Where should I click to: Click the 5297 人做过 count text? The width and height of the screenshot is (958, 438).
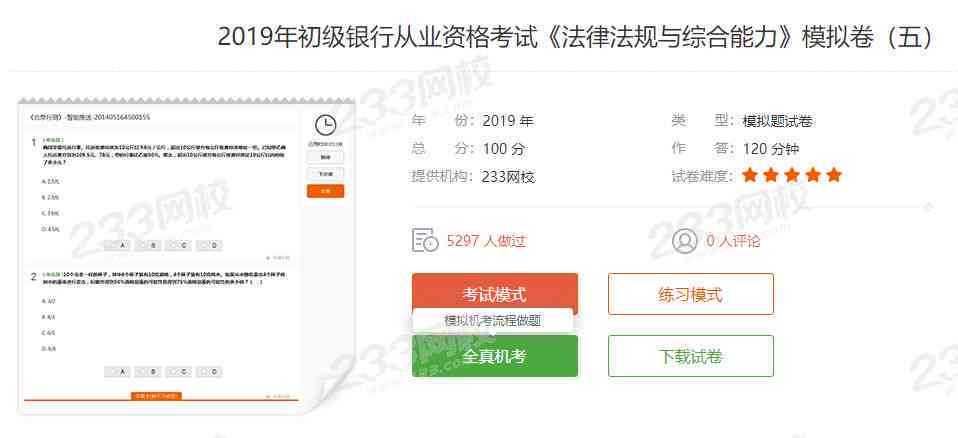coord(486,241)
